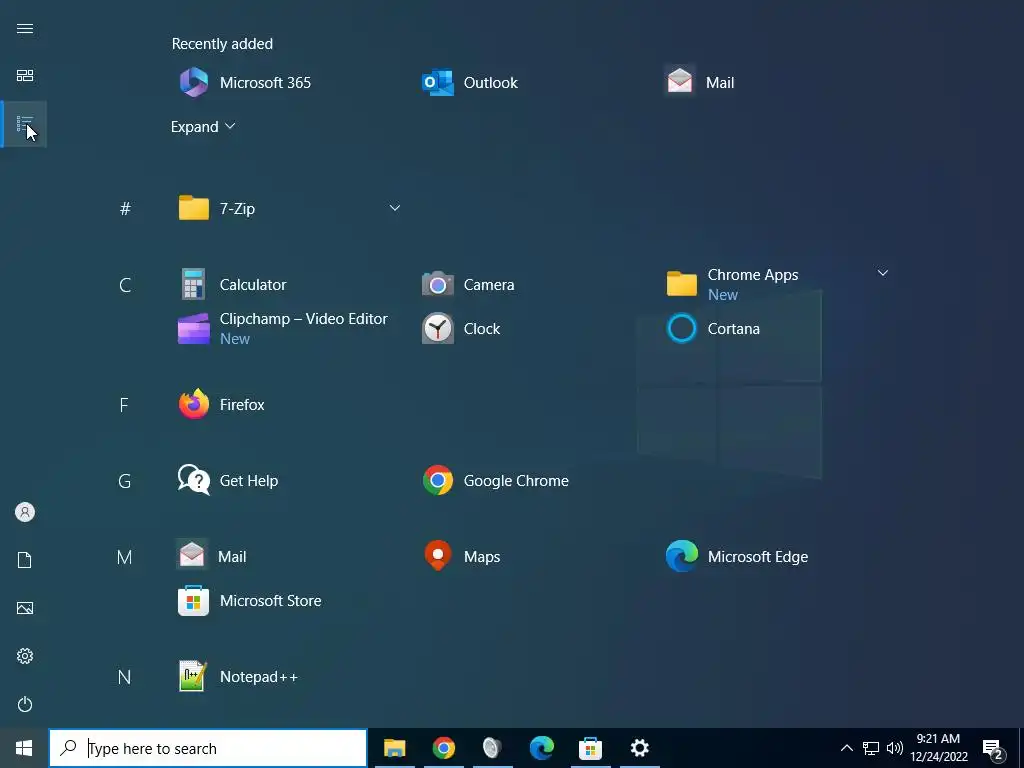Image resolution: width=1024 pixels, height=768 pixels.
Task: Expand the Start menu hamburger navigation
Action: click(25, 28)
